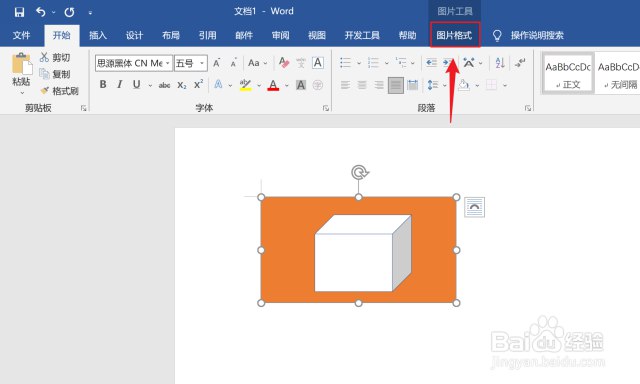
Task: Align text right
Action: [379, 85]
